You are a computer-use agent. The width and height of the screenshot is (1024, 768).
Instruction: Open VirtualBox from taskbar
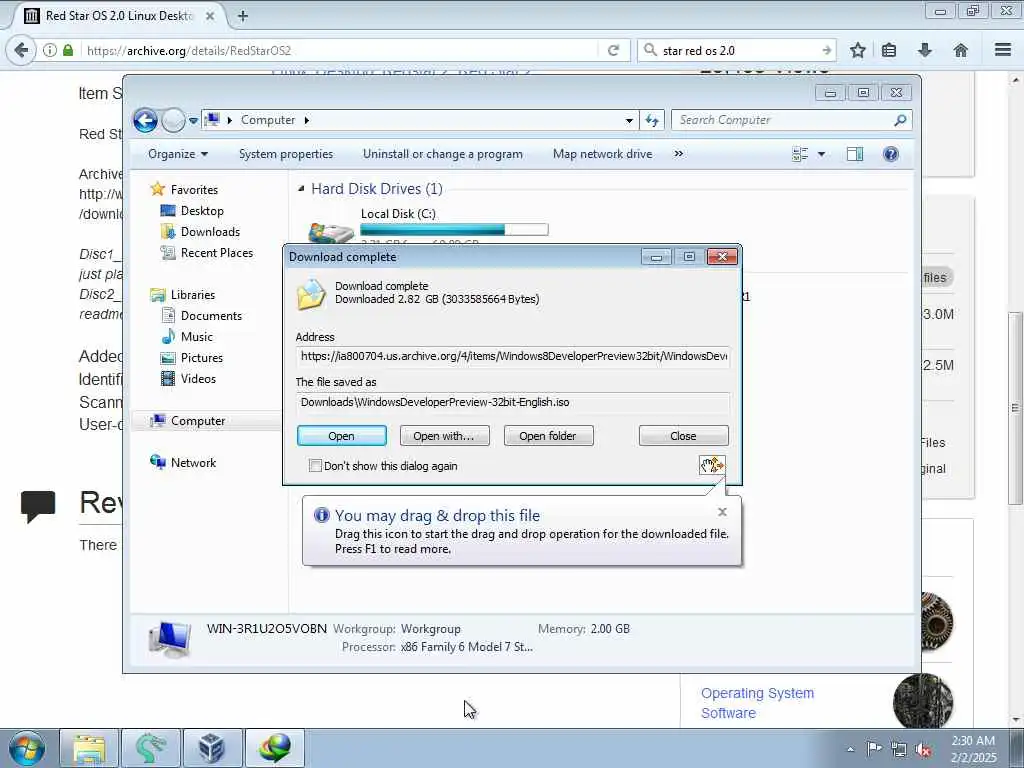click(212, 748)
